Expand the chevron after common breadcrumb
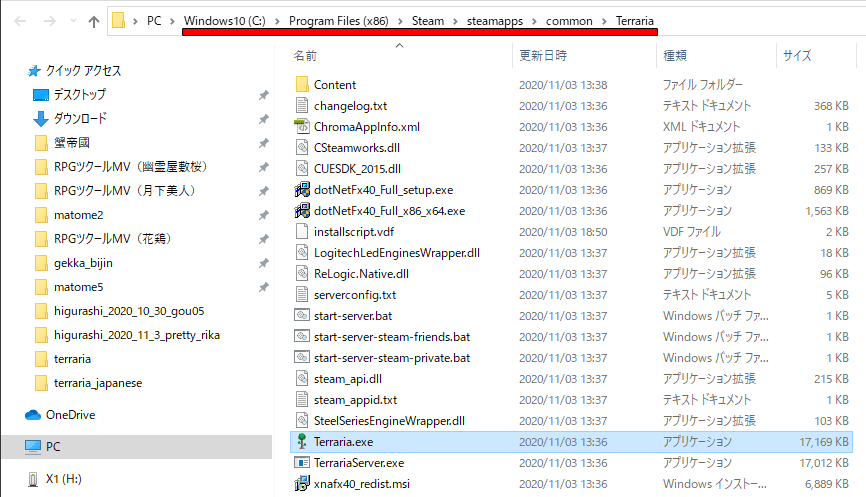The image size is (866, 497). point(604,22)
